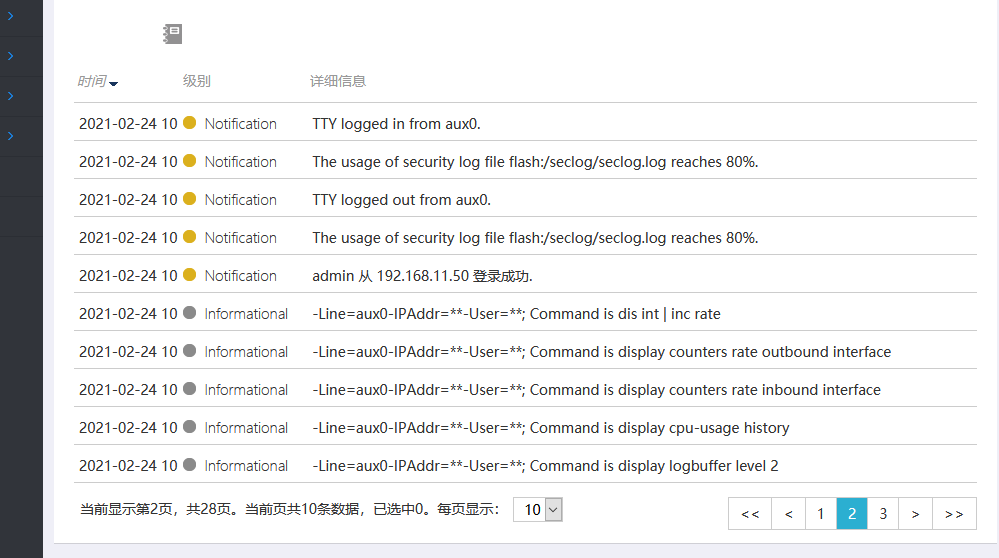Sort by the 时间 column header arrow

[x=113, y=83]
